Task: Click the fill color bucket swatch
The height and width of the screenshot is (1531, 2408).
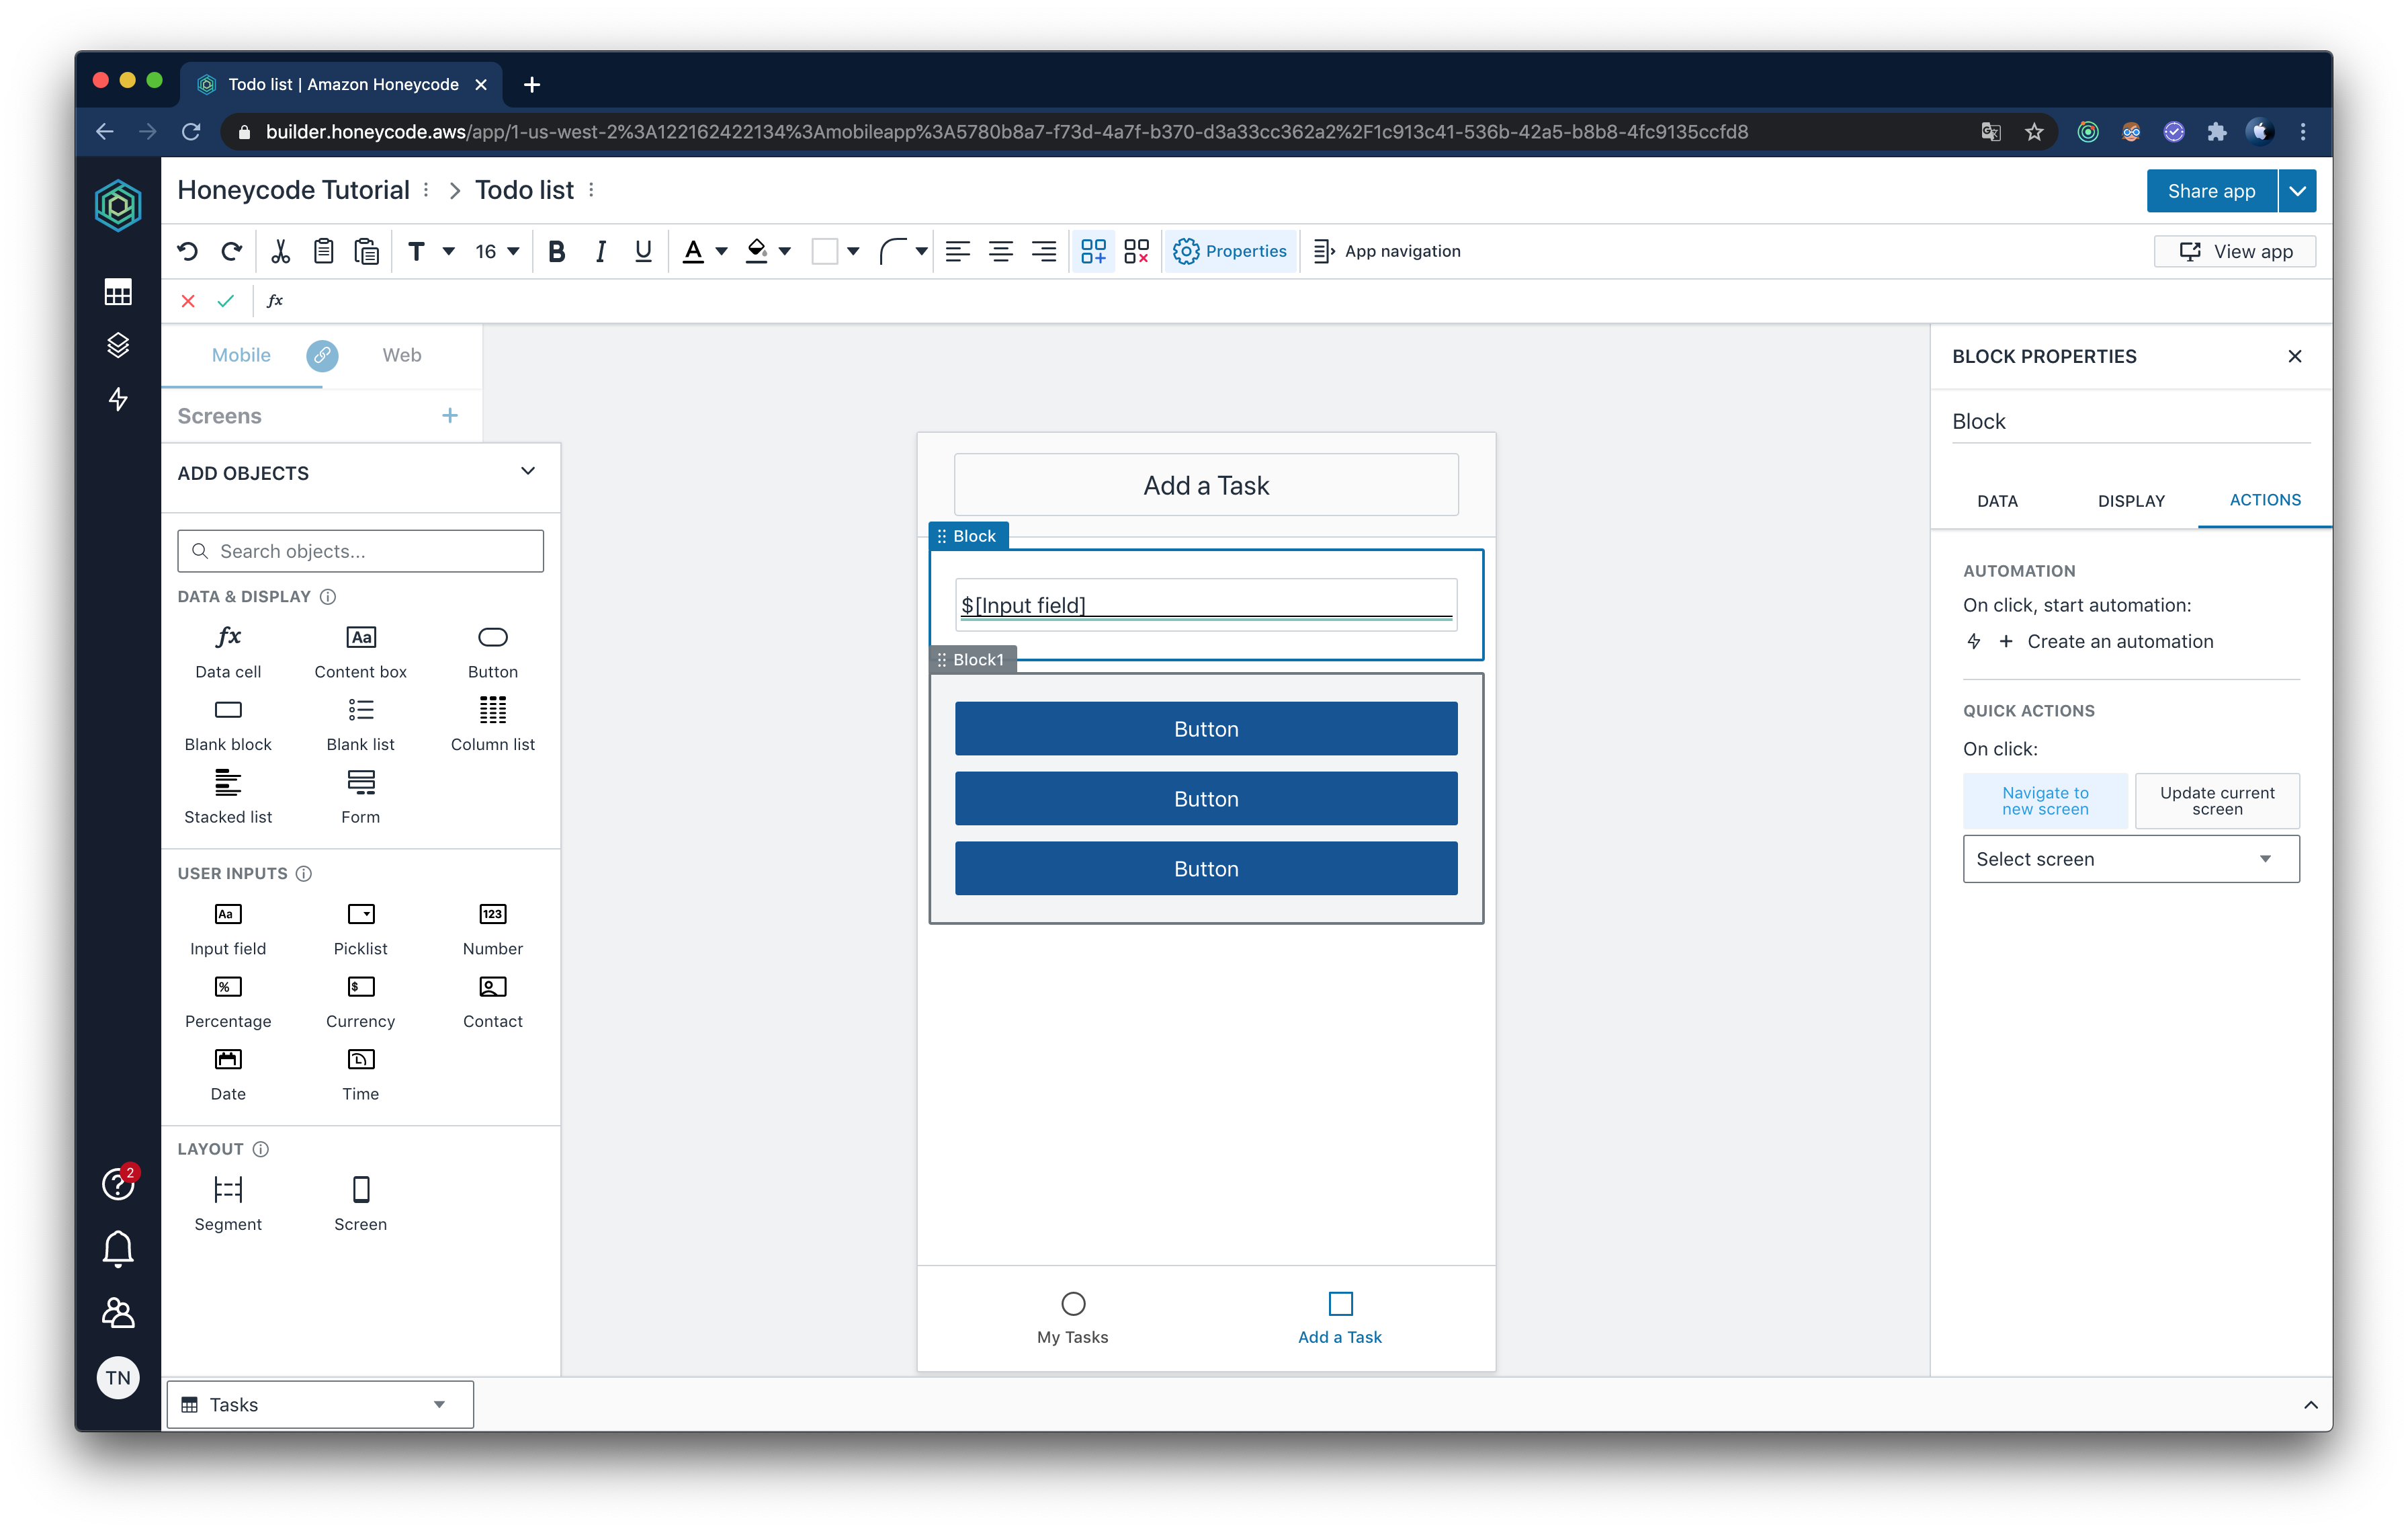Action: click(x=757, y=251)
